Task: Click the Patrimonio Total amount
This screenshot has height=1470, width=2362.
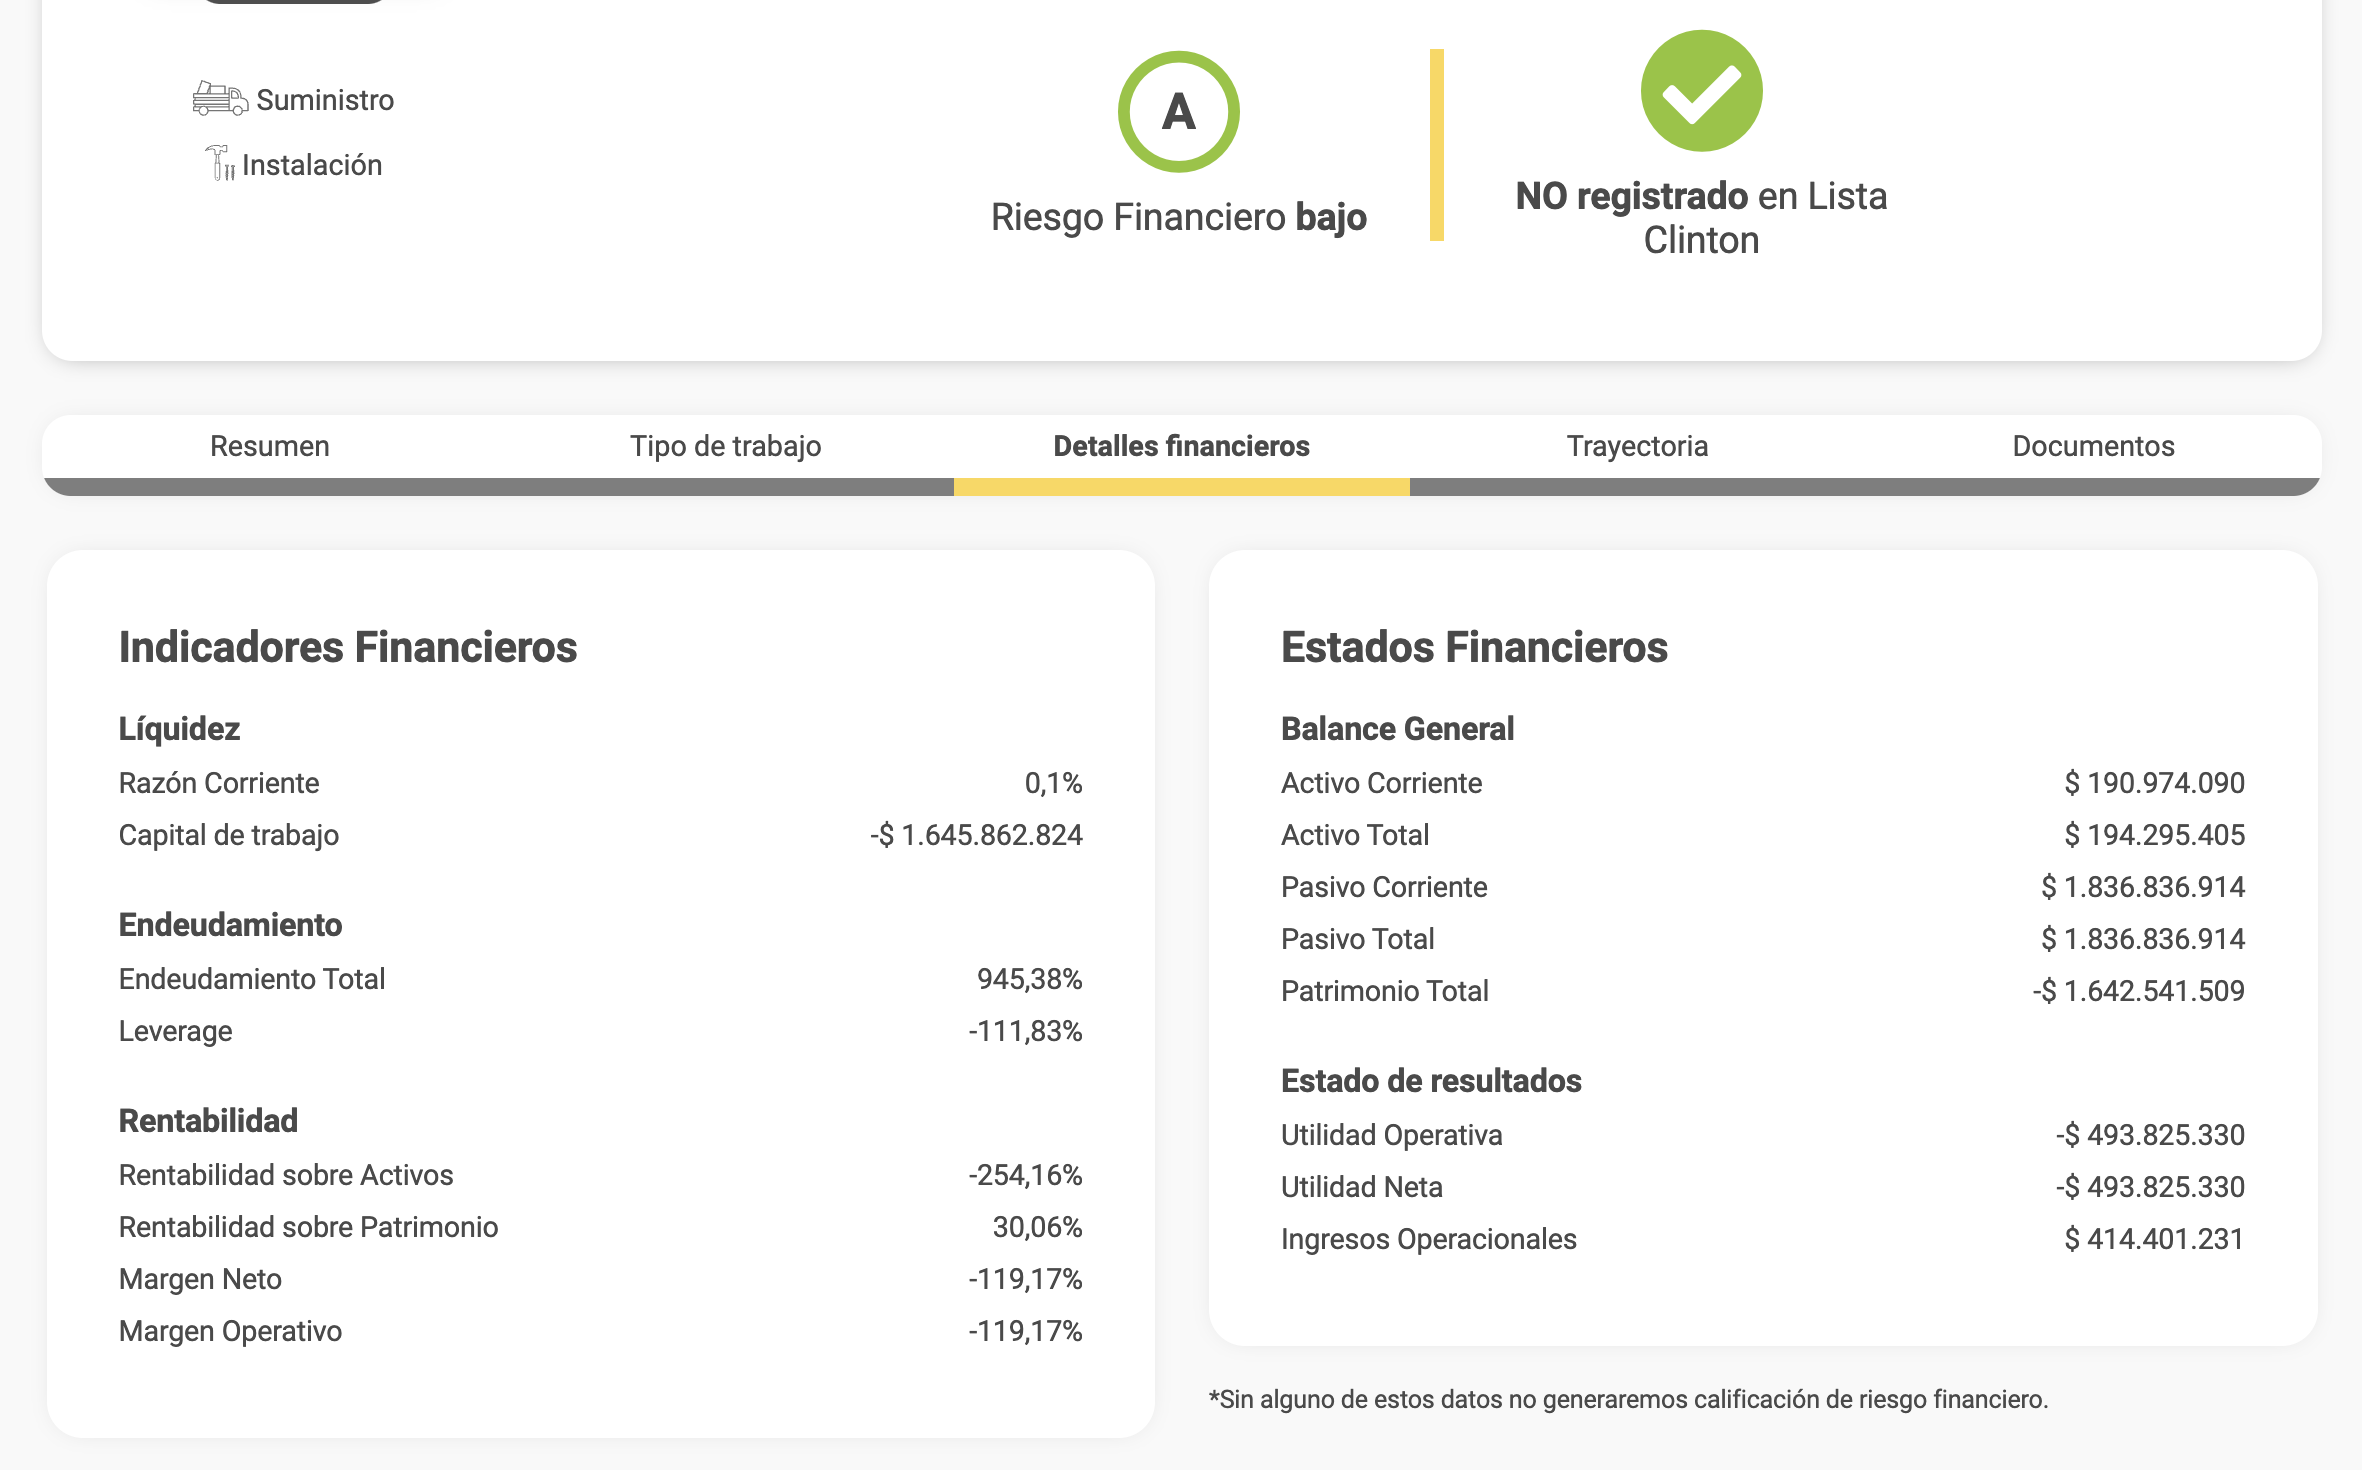Action: [2138, 991]
